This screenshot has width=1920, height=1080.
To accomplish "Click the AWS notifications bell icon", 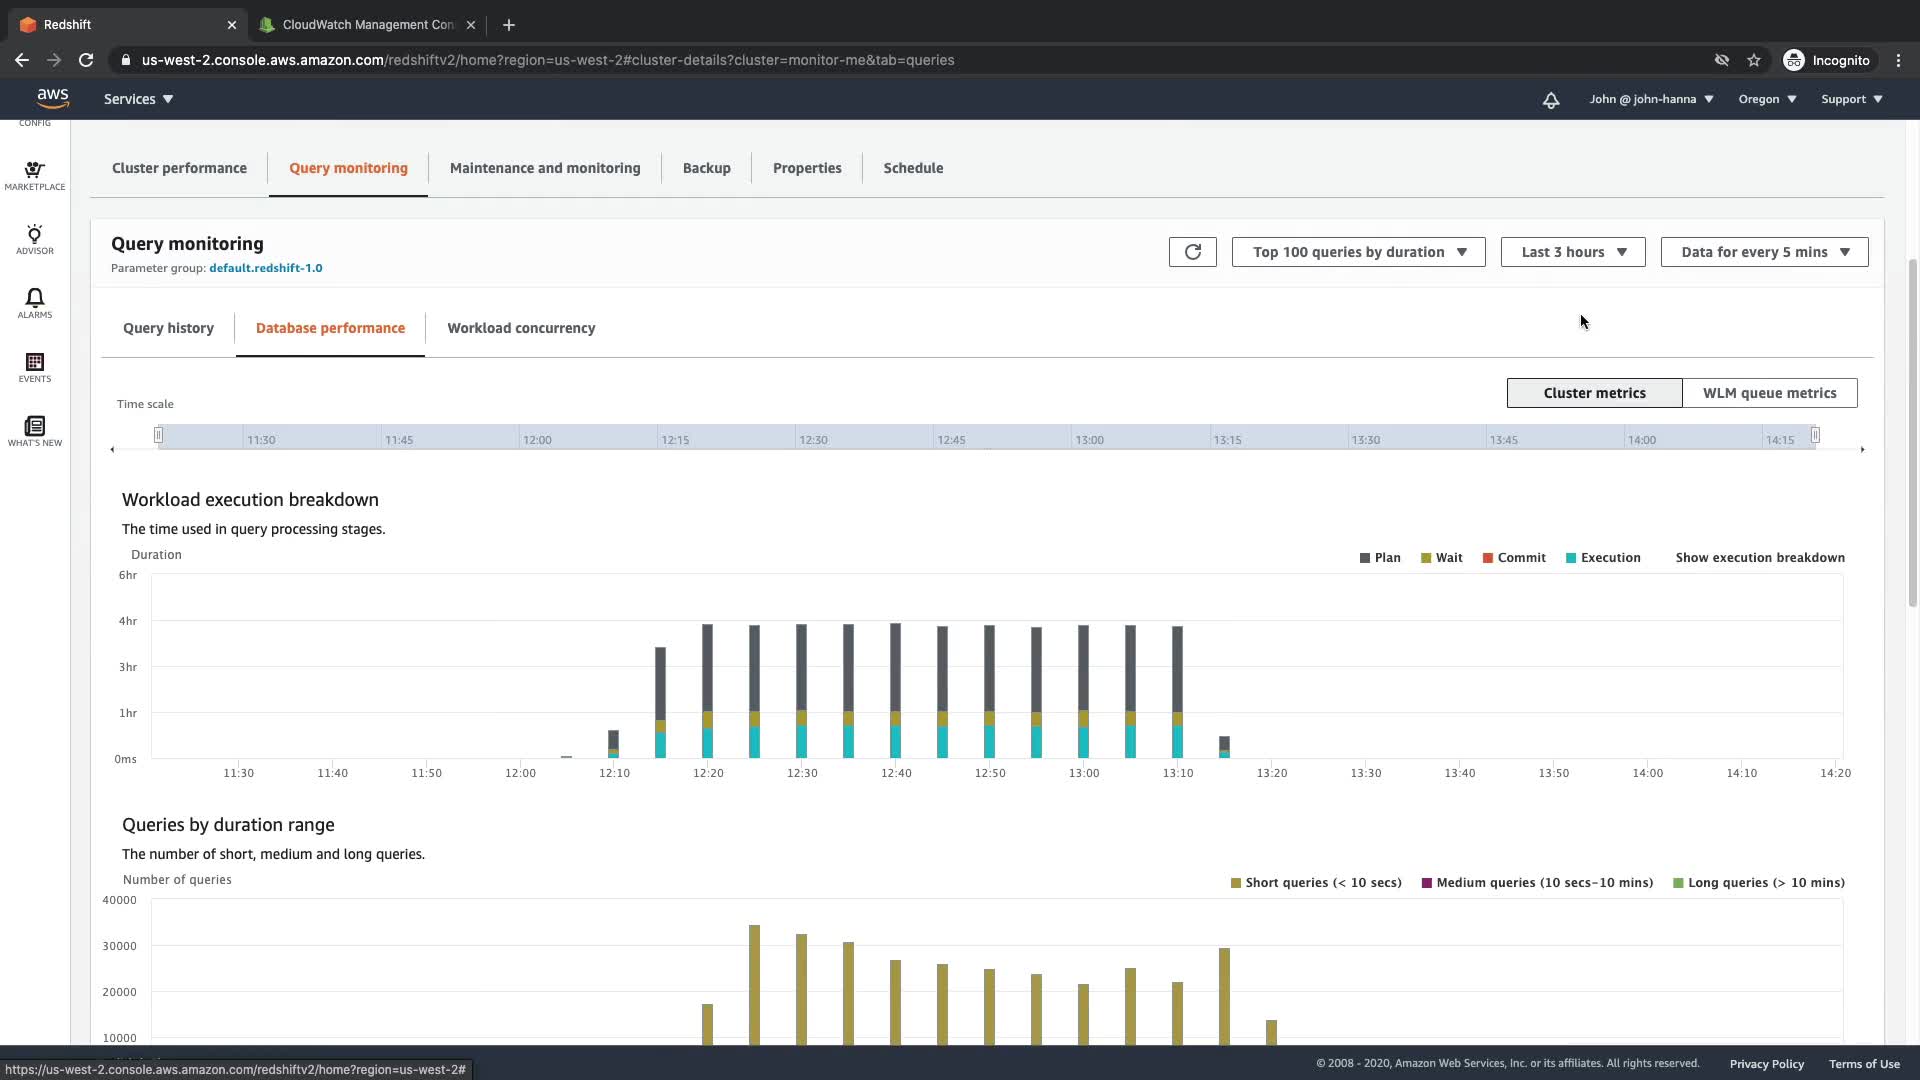I will tap(1550, 100).
